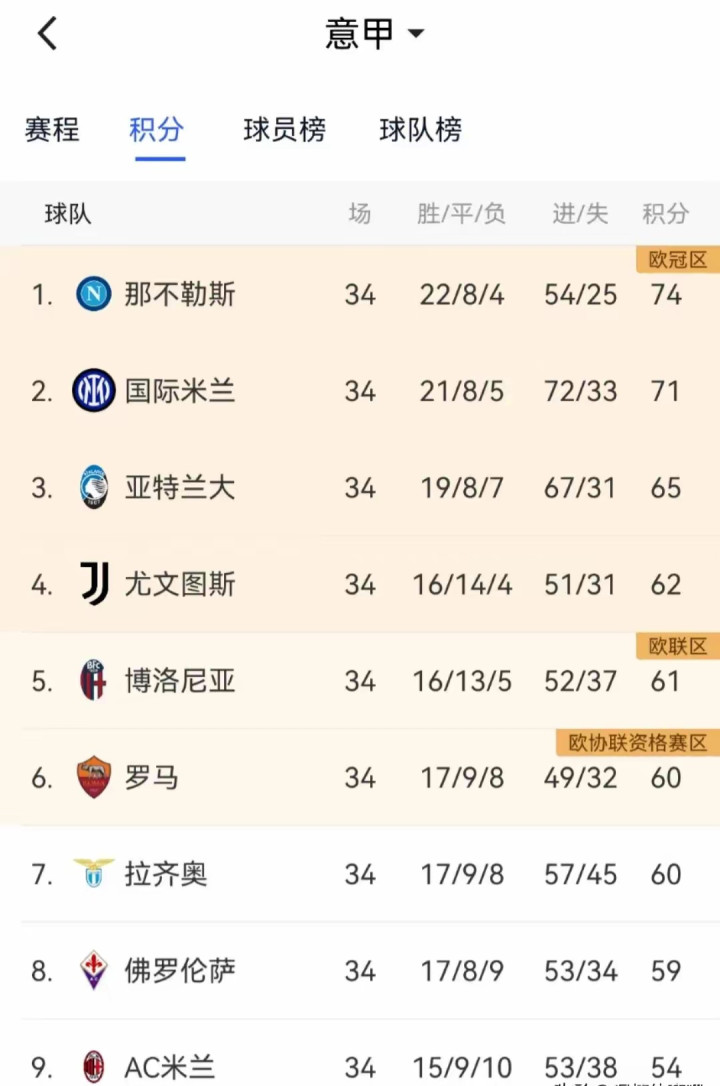Click the 积分 column header

[665, 214]
